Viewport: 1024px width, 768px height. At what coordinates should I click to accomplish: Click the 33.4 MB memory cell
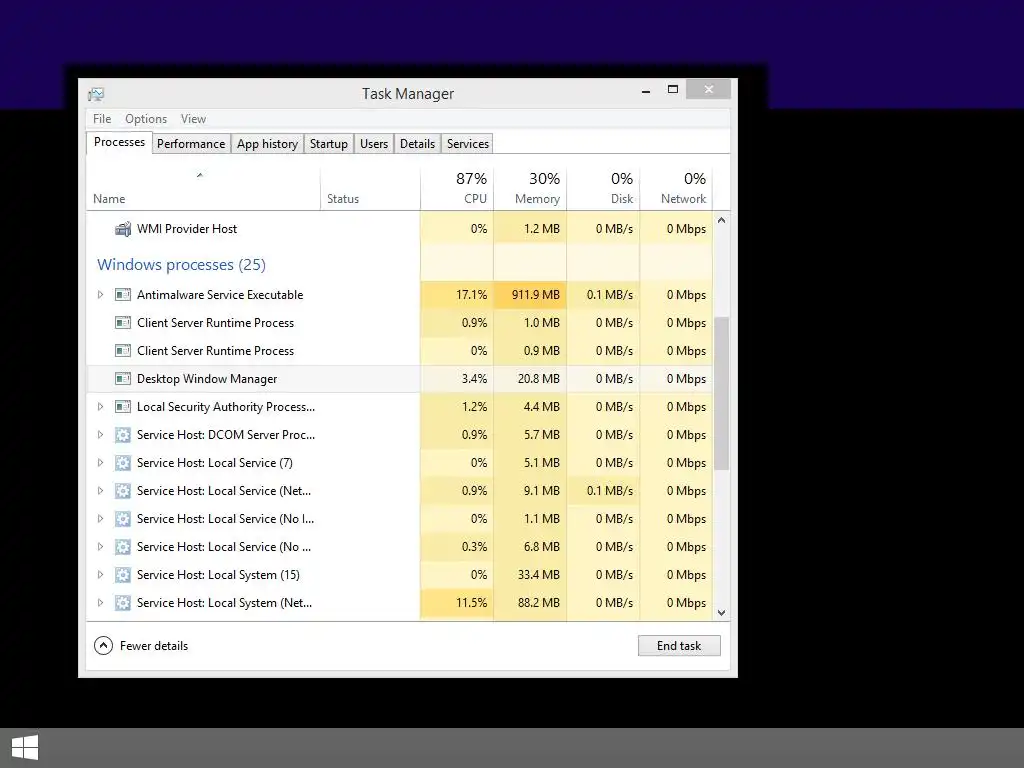click(530, 575)
